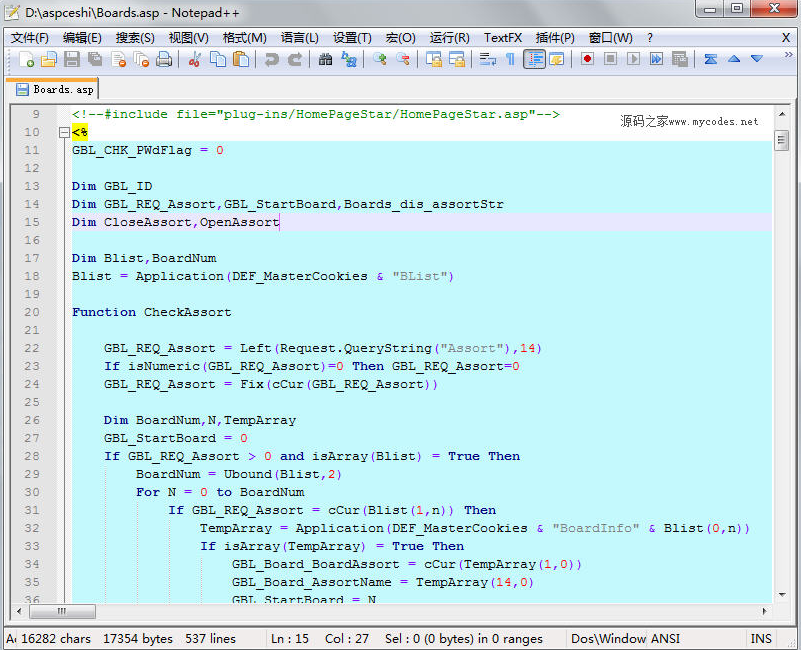Viewport: 801px width, 650px height.
Task: Collapse code block at line 10
Action: pos(64,132)
